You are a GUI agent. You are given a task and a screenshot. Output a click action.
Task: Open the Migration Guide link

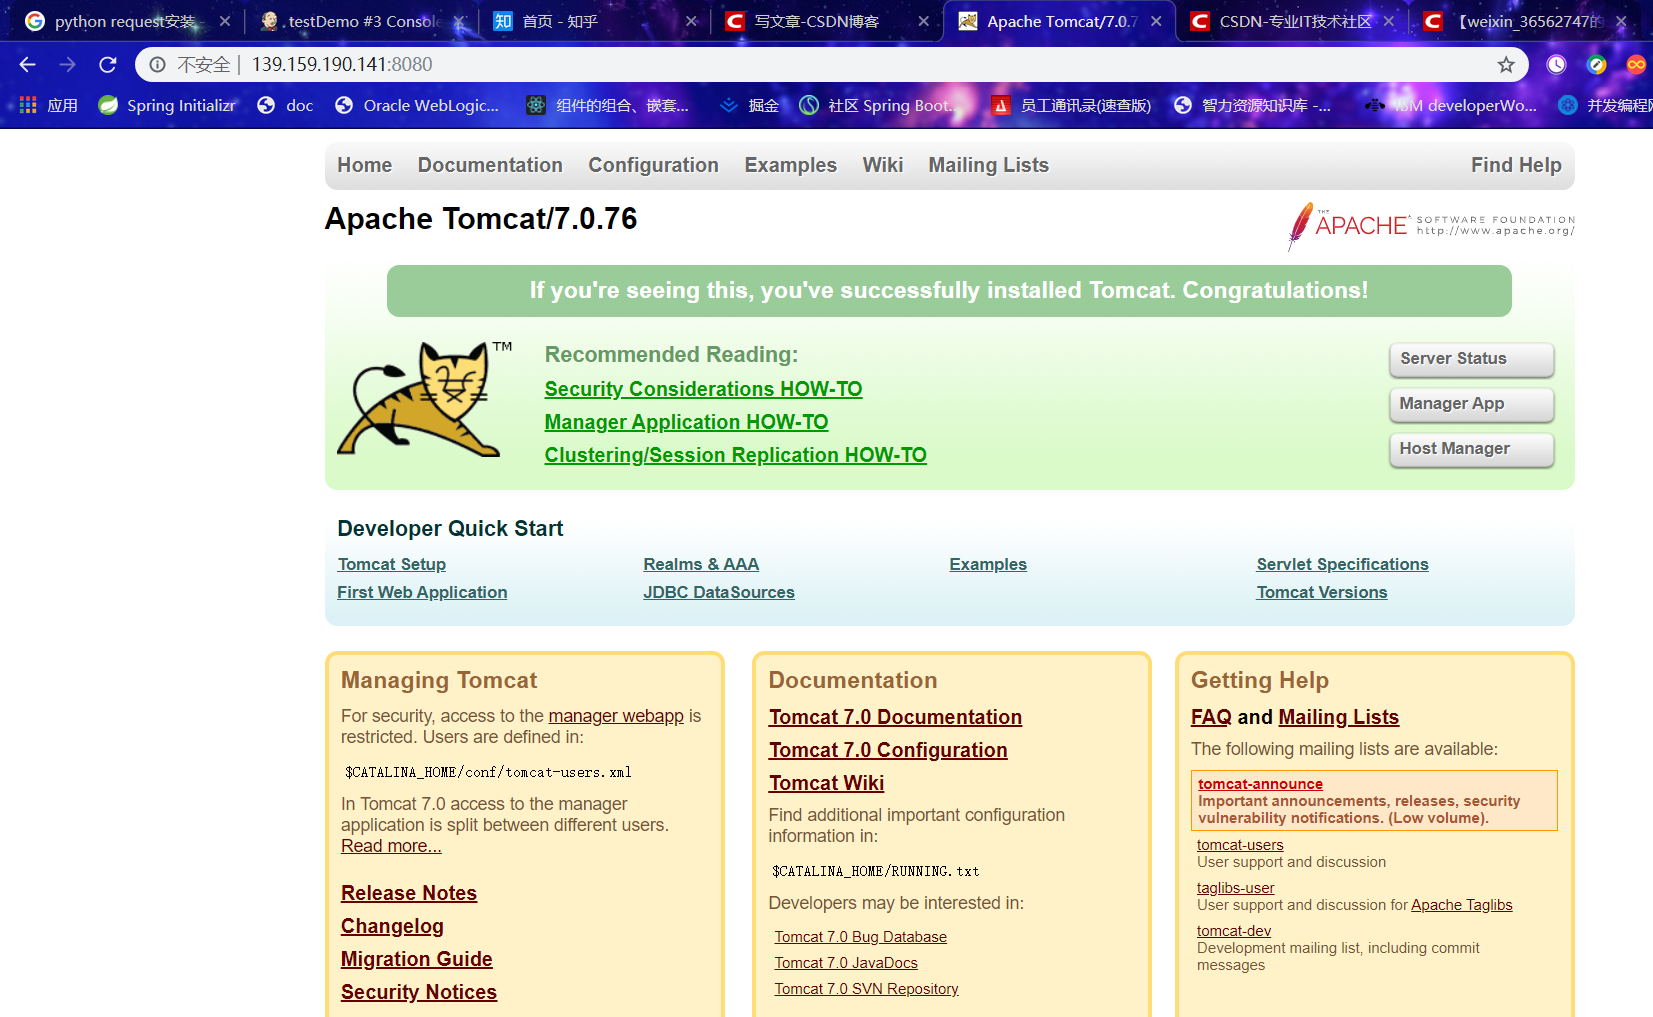[x=417, y=959]
